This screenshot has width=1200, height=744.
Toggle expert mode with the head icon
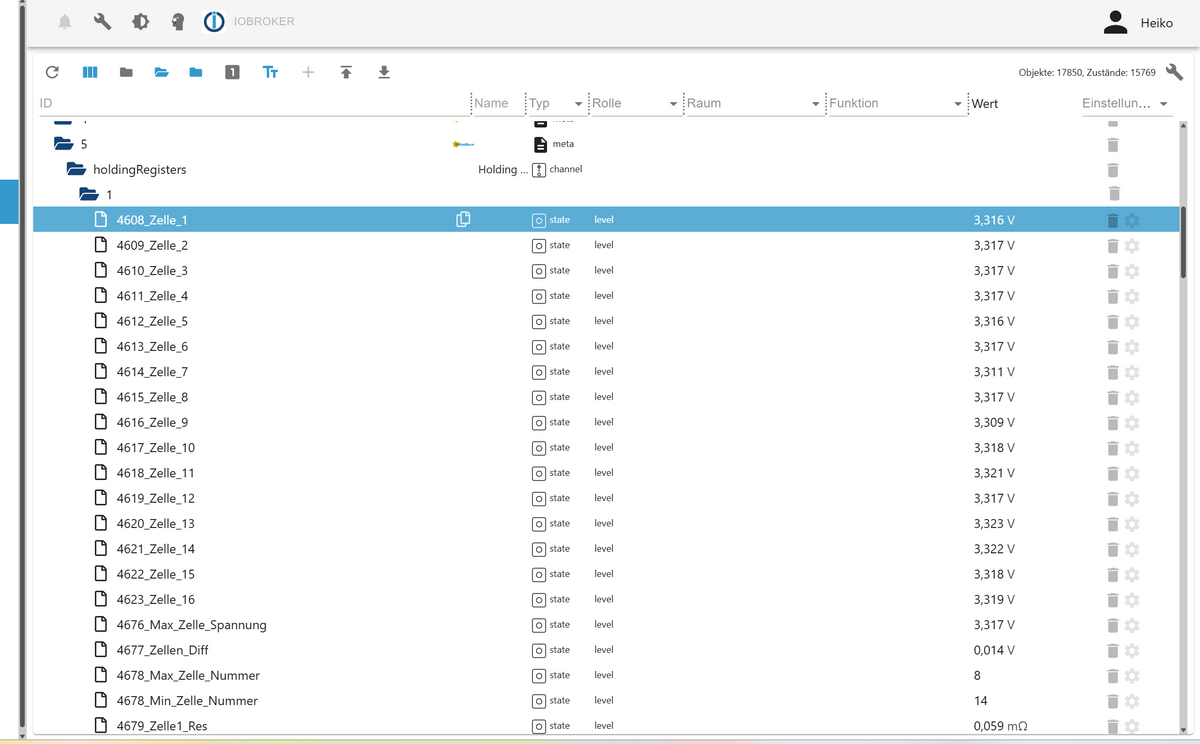click(x=178, y=21)
